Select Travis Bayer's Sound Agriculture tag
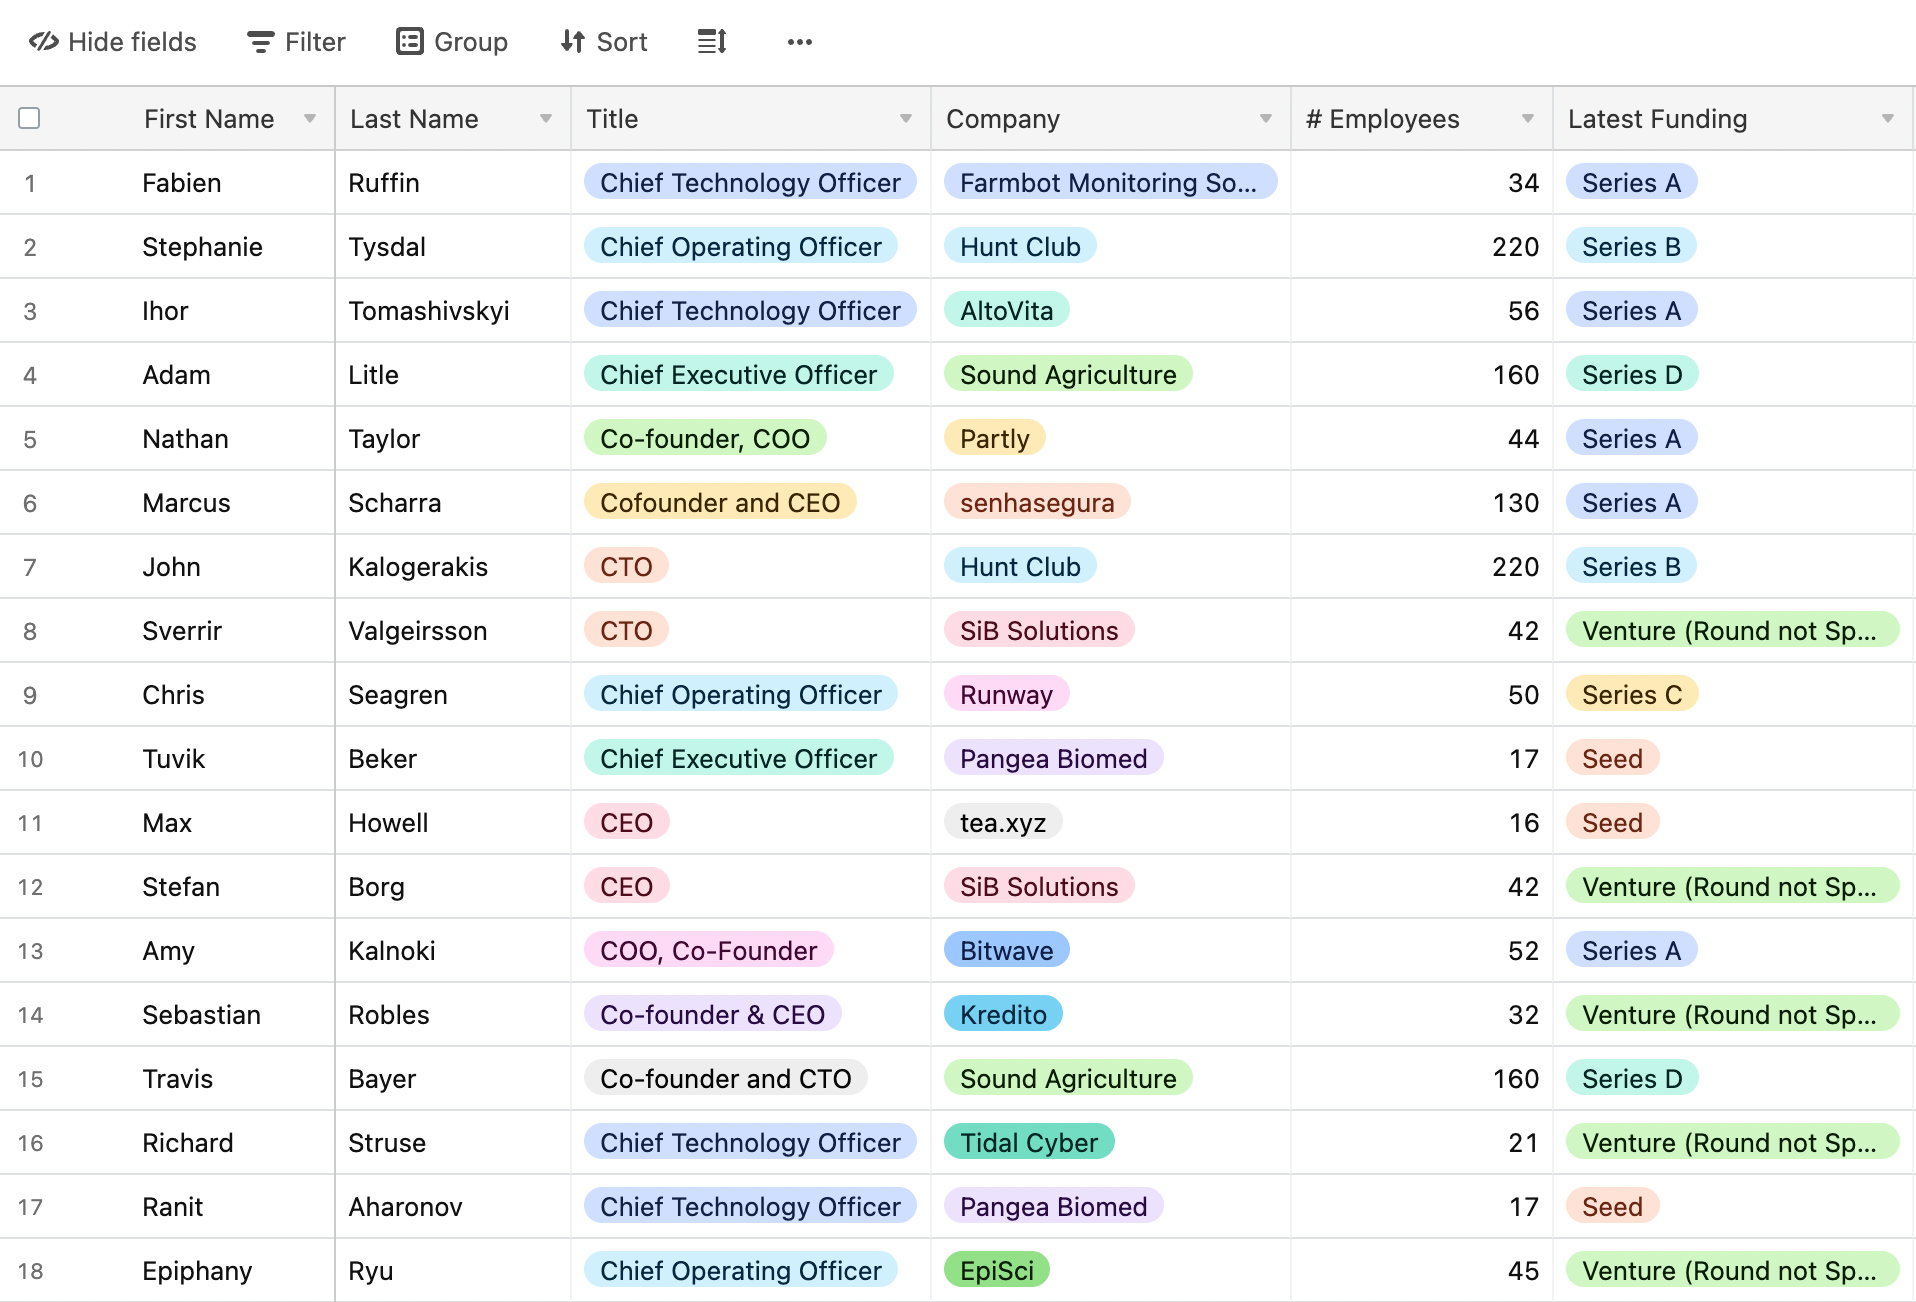The width and height of the screenshot is (1916, 1302). point(1068,1079)
